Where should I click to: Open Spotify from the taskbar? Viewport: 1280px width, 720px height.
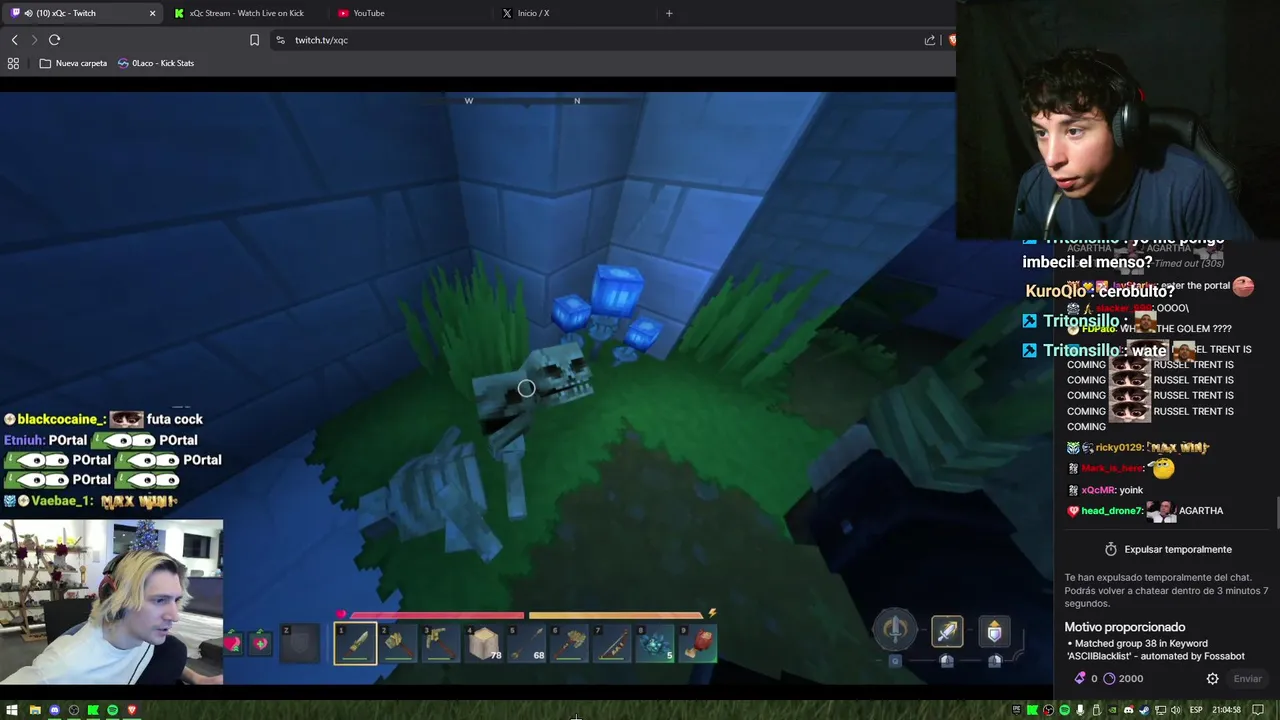tap(112, 710)
